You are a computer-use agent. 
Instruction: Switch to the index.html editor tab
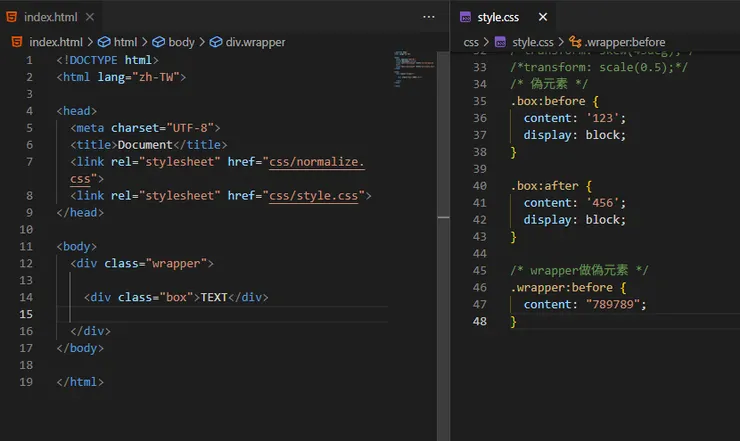pos(51,17)
